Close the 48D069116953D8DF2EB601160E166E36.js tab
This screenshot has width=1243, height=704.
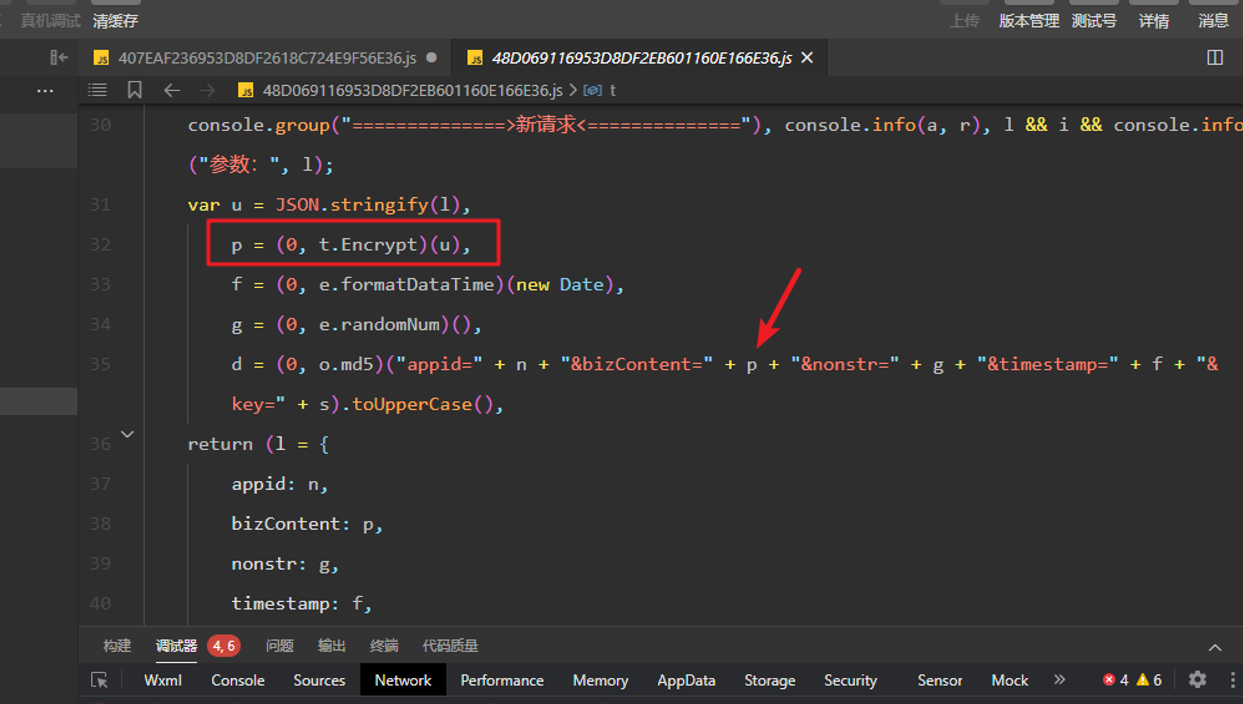(x=807, y=58)
